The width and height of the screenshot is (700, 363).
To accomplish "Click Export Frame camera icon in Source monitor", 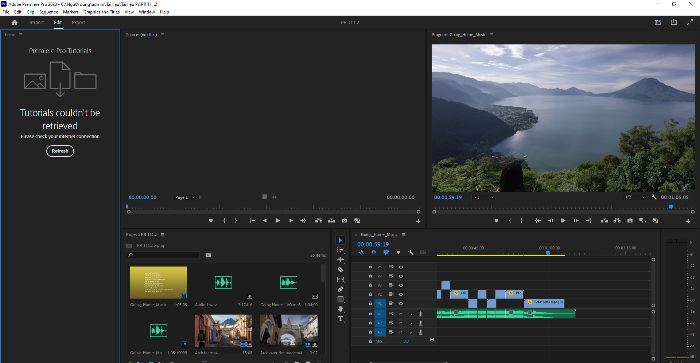I will [x=344, y=221].
